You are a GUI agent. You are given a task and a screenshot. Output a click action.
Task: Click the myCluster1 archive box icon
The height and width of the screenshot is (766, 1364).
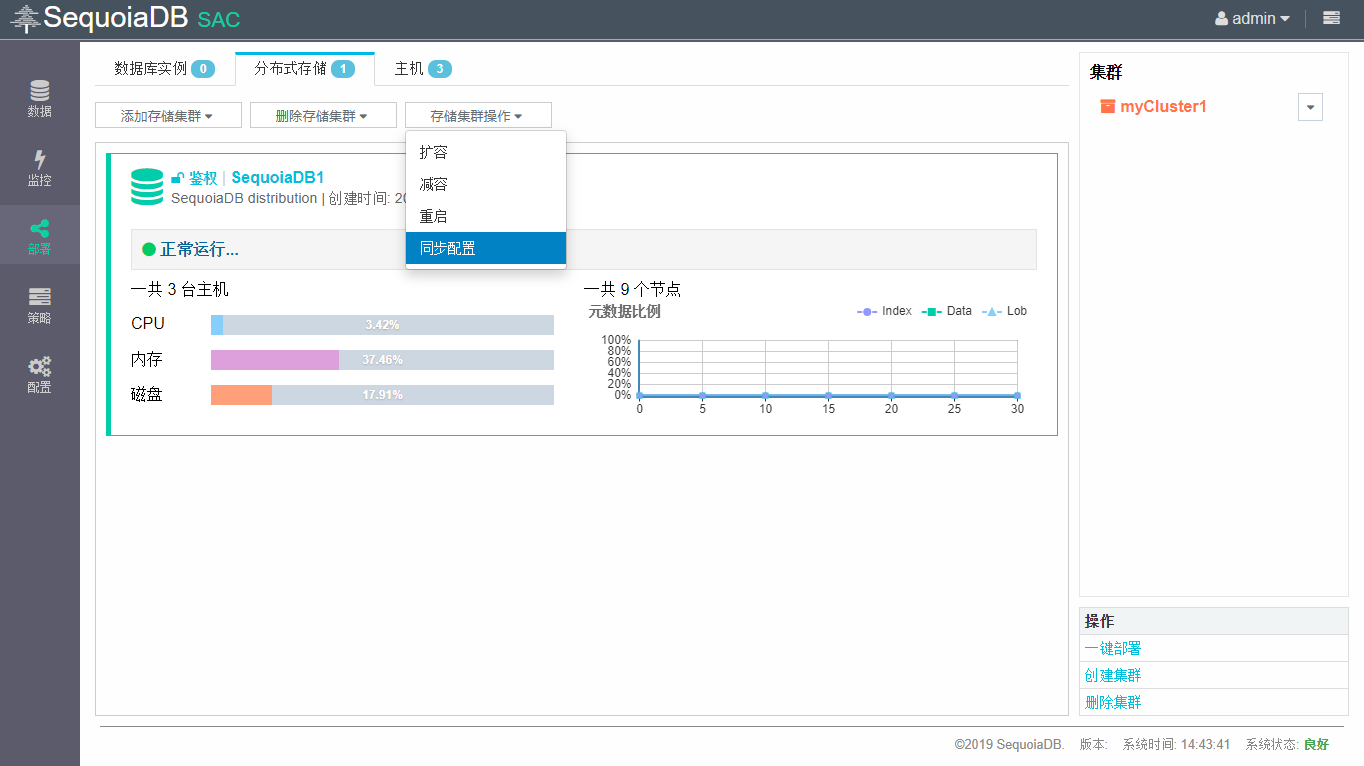pyautogui.click(x=1107, y=106)
